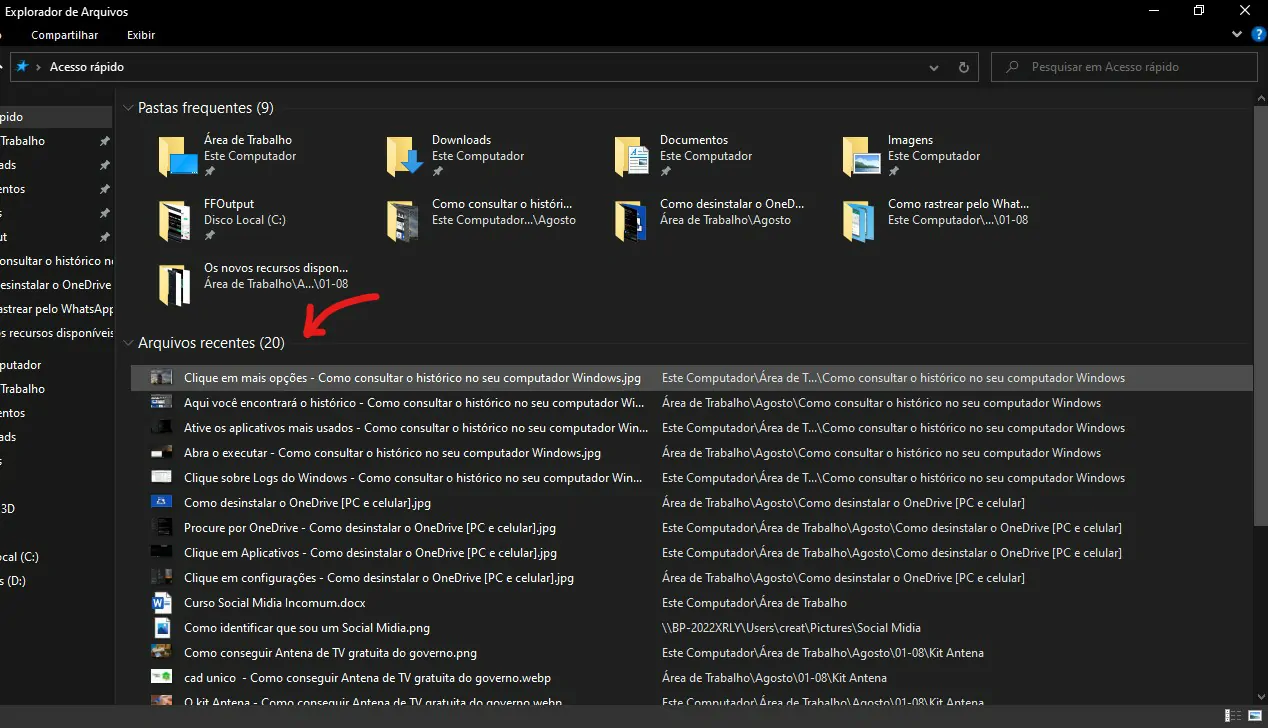The height and width of the screenshot is (728, 1268).
Task: Select the Local (C:) drive in navigation pane
Action: (x=20, y=557)
